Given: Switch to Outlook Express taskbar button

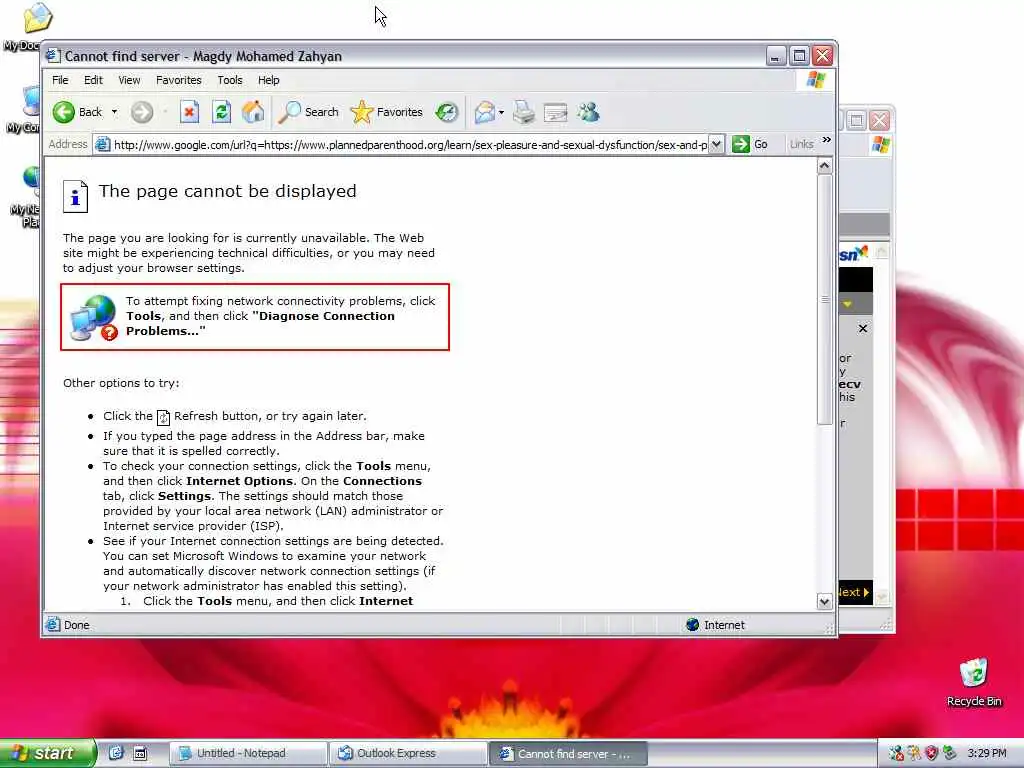Looking at the screenshot, I should [408, 753].
